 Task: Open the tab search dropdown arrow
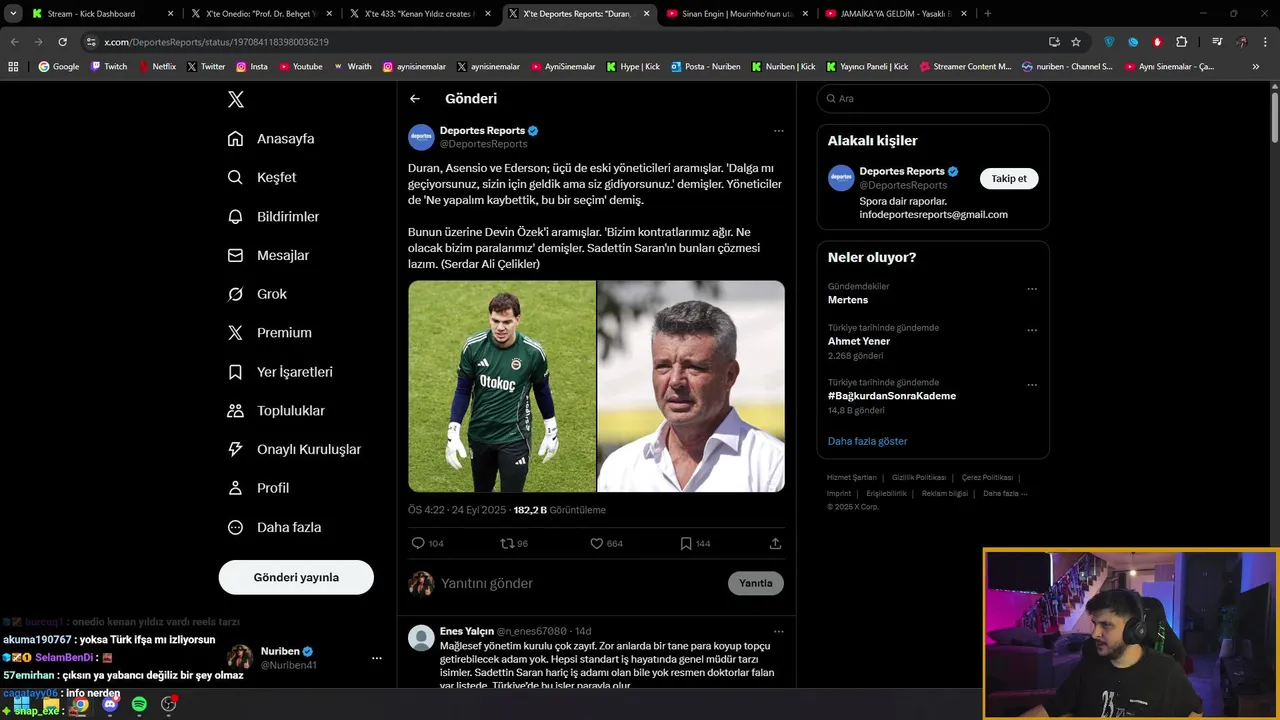(x=13, y=14)
